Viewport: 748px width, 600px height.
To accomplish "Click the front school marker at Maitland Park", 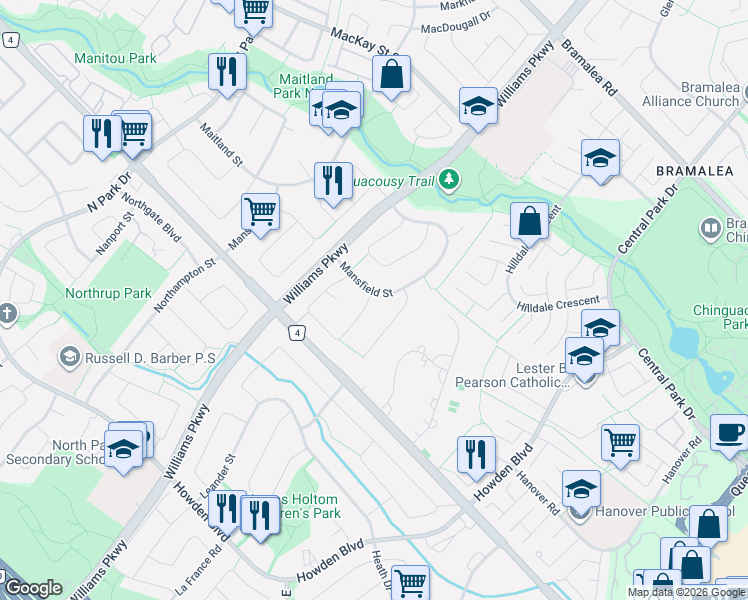I will point(341,112).
